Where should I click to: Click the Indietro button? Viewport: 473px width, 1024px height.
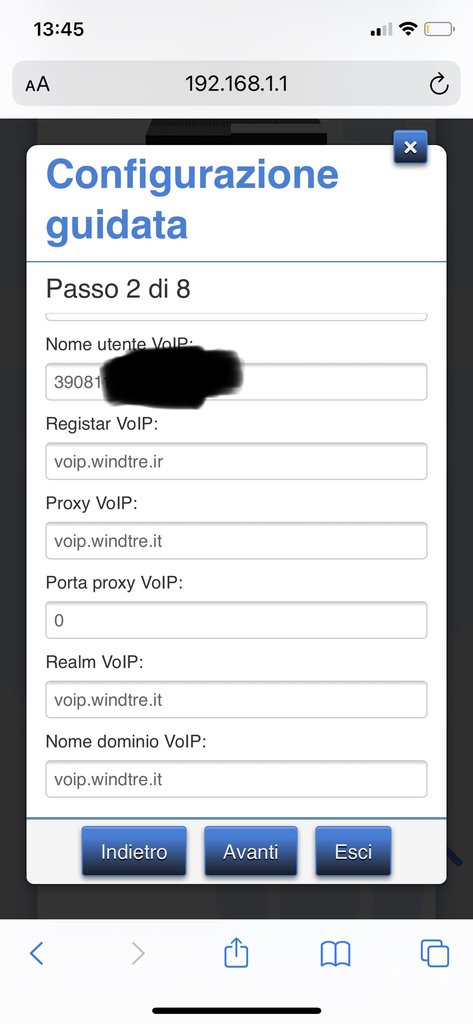tap(134, 851)
